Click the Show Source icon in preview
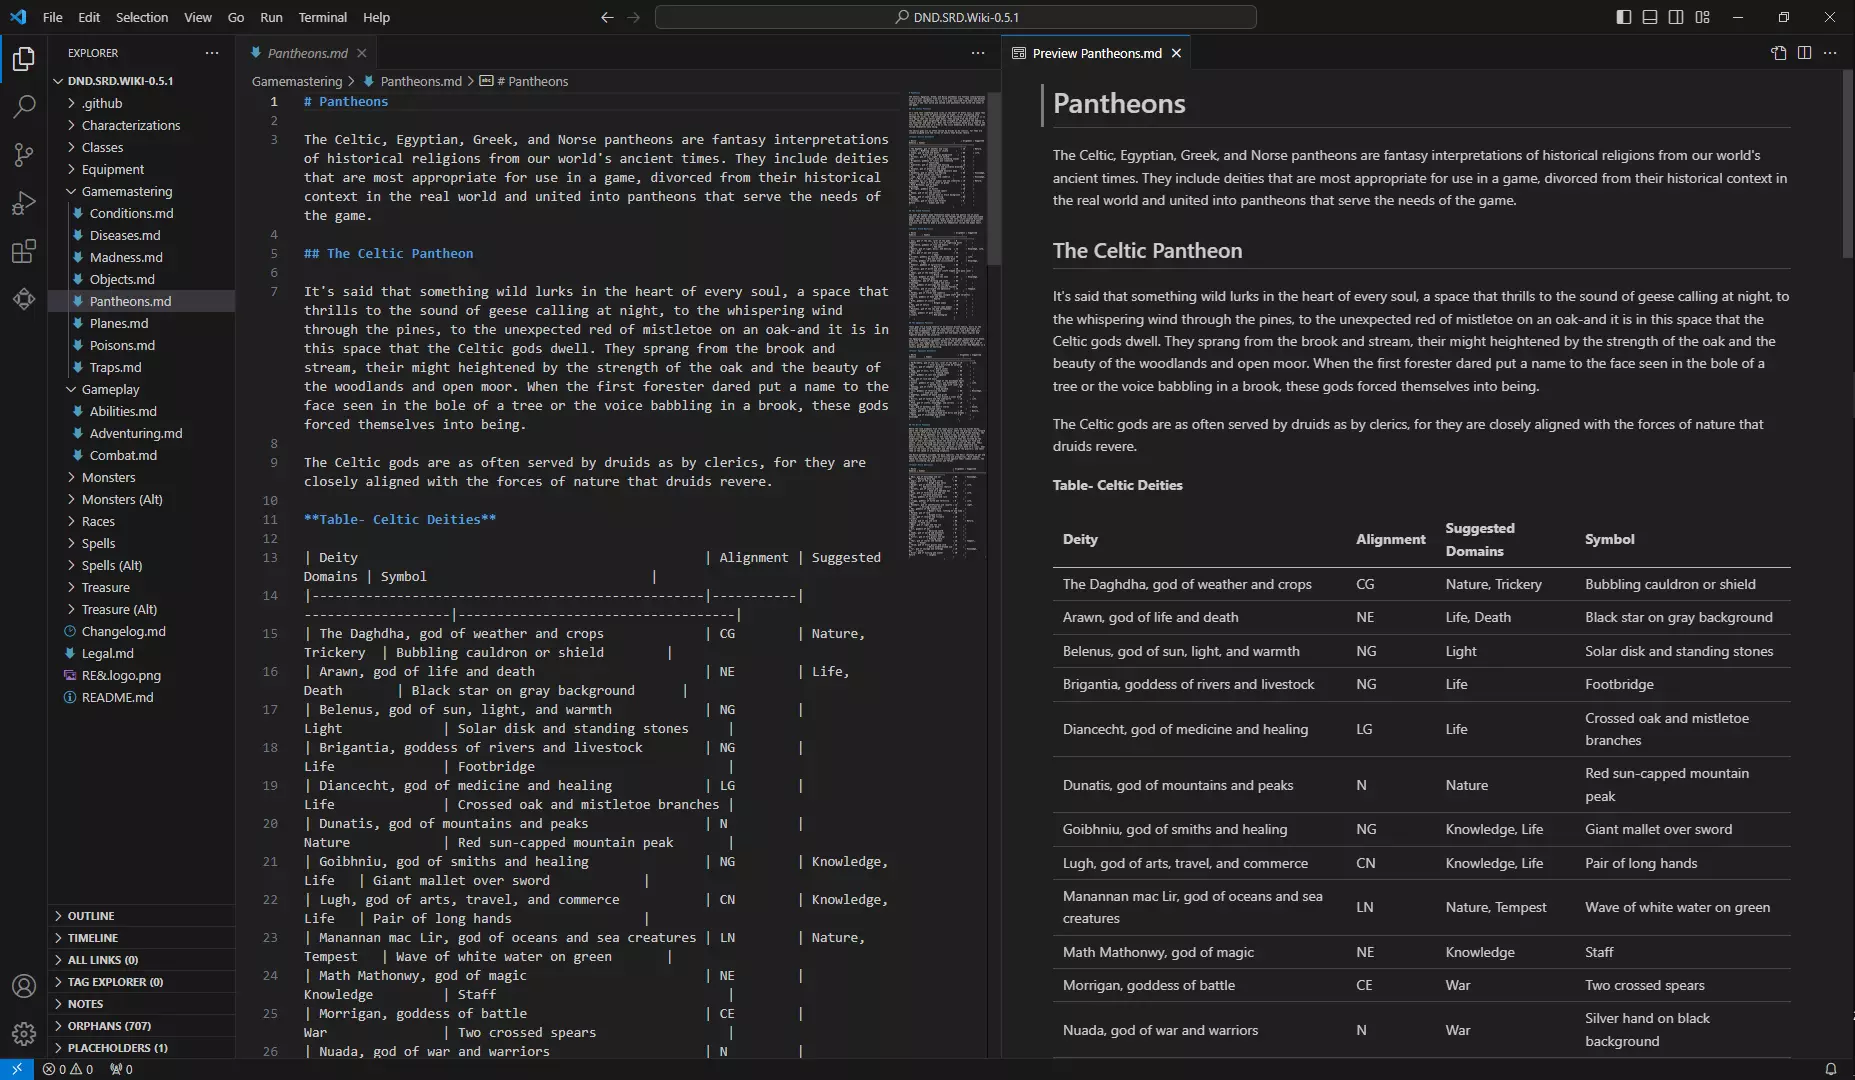Screen dimensions: 1855x1080 point(1778,53)
